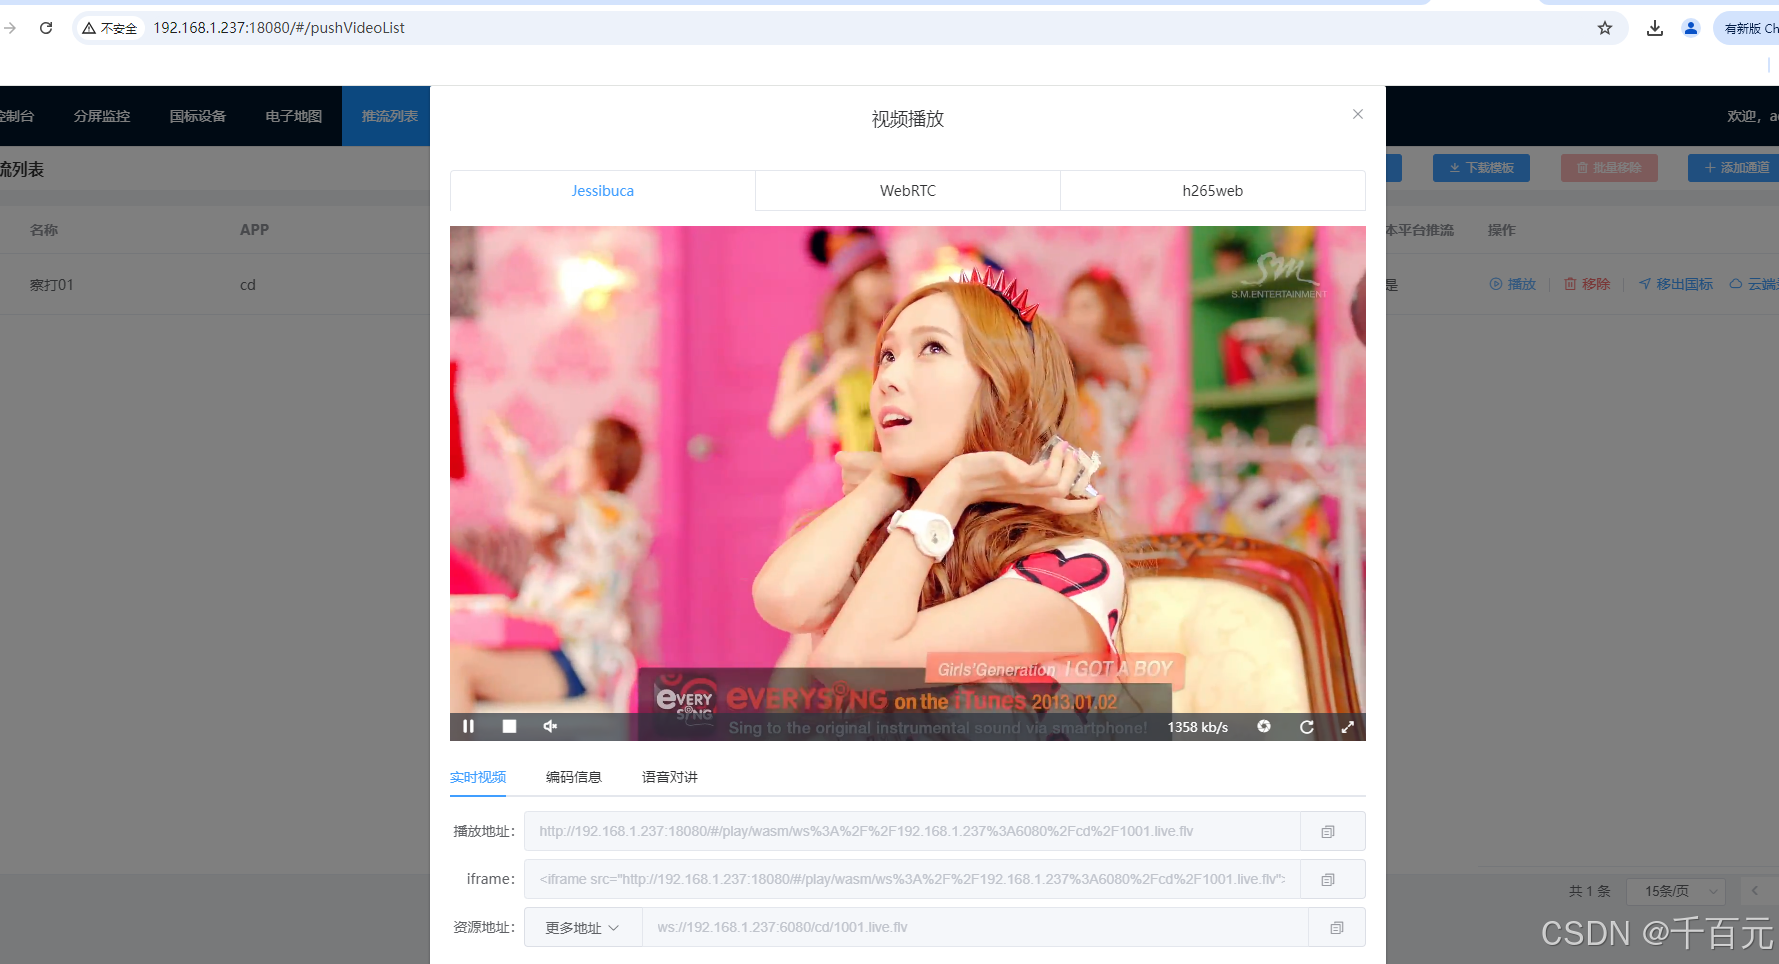Go forward in browser history
1779x964 pixels.
click(x=10, y=28)
